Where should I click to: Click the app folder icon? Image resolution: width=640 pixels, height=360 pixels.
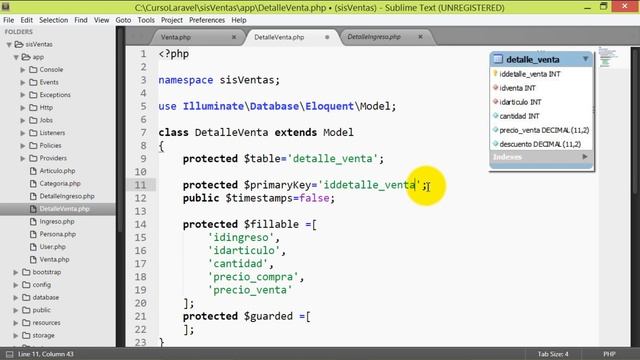tap(26, 57)
